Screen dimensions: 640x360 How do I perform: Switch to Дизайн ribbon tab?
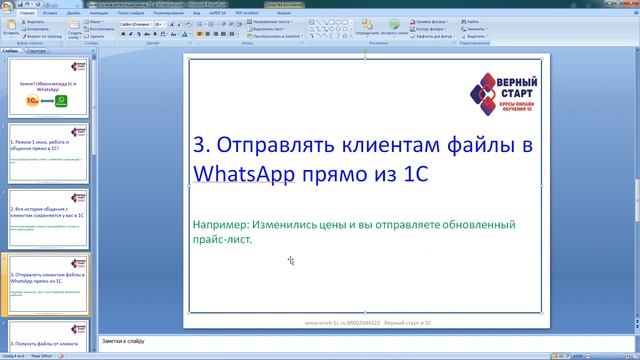(x=73, y=13)
